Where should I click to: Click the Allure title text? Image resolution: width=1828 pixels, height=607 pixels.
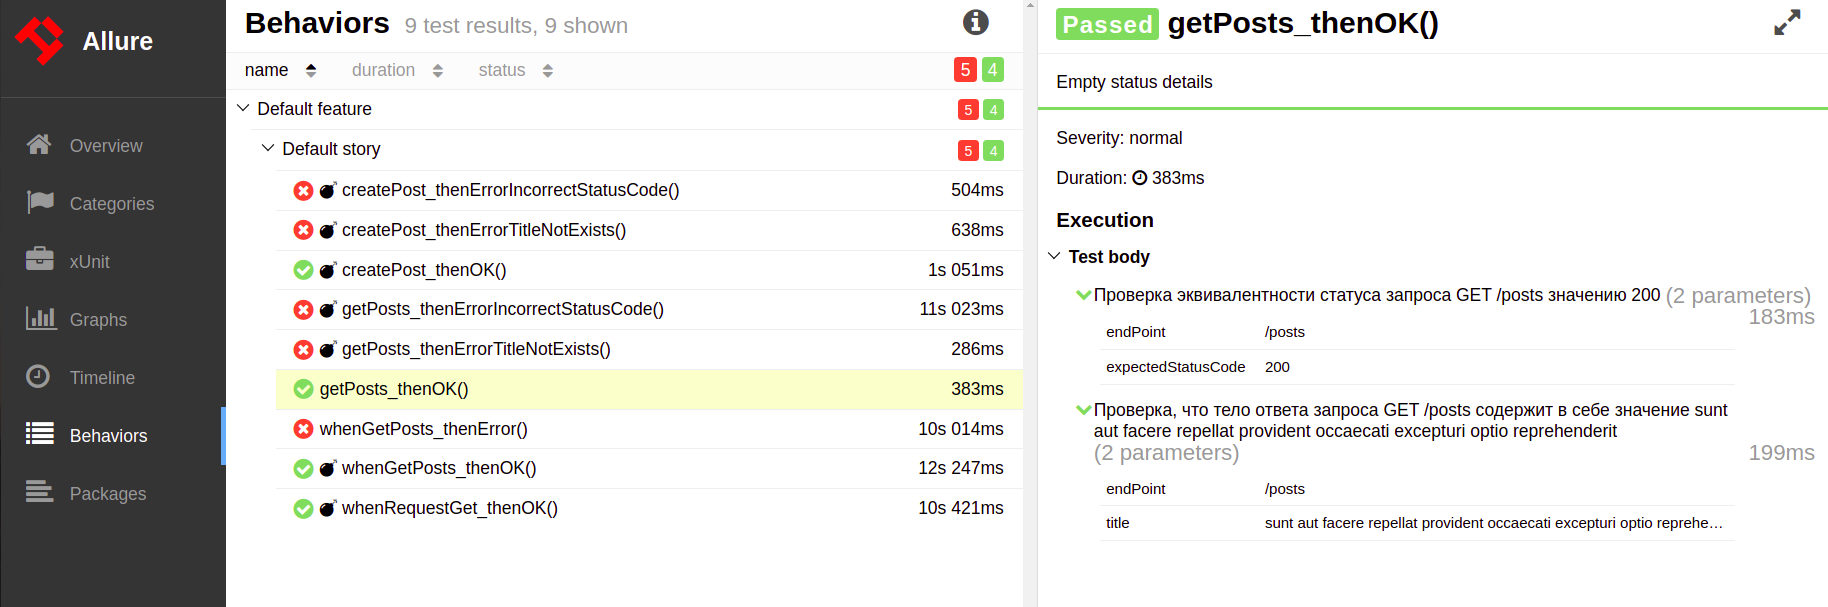coord(118,41)
